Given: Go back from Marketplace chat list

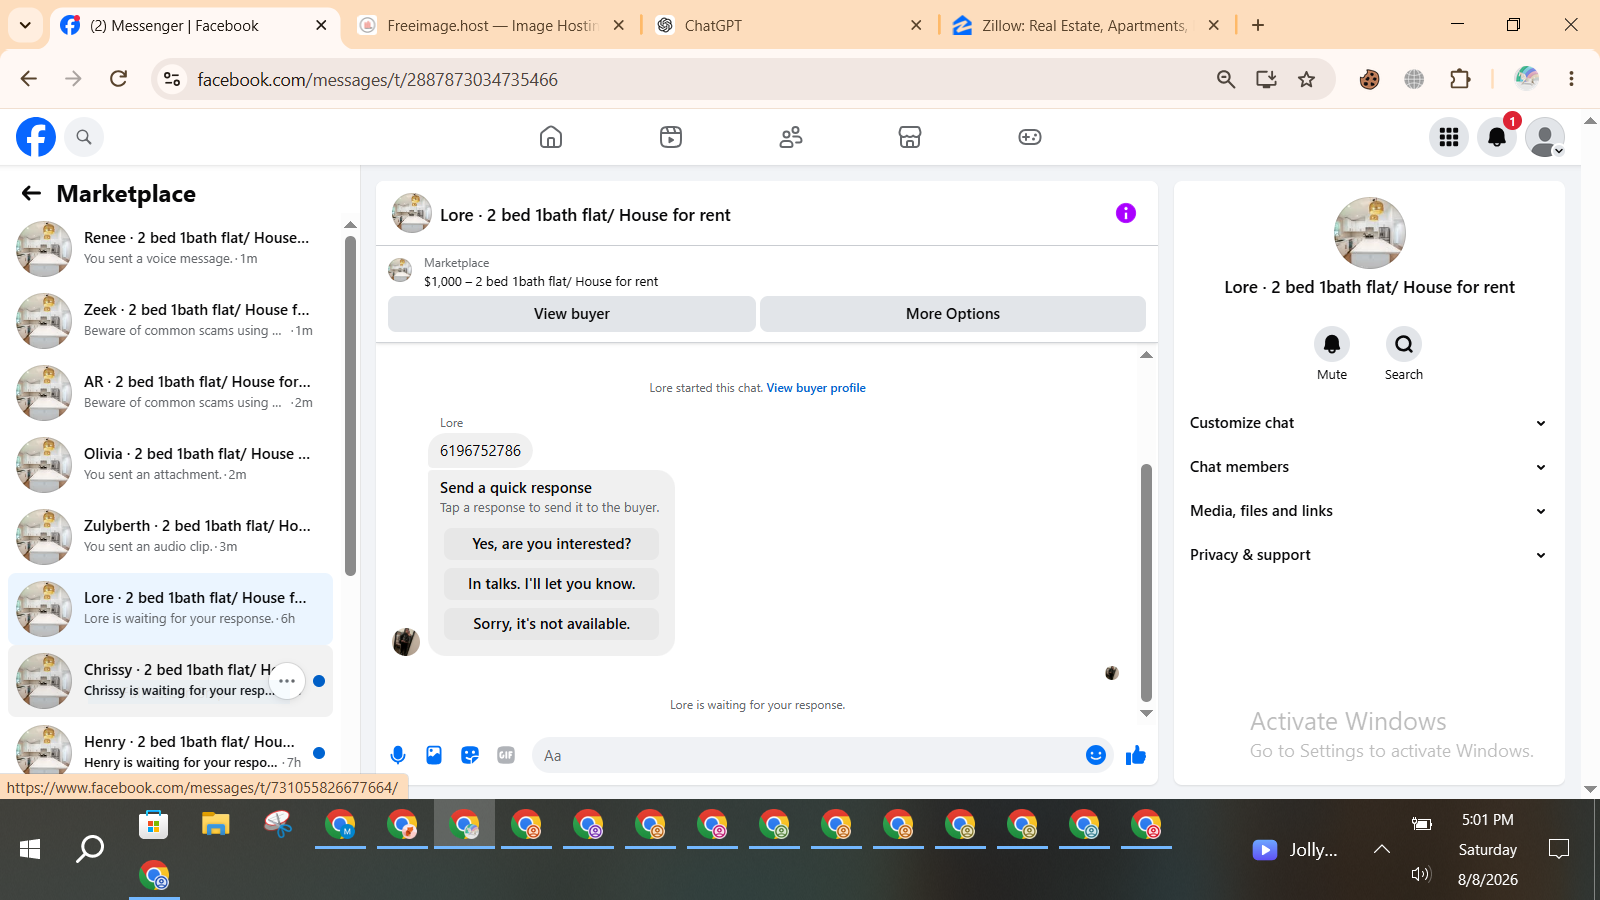Looking at the screenshot, I should pyautogui.click(x=32, y=193).
